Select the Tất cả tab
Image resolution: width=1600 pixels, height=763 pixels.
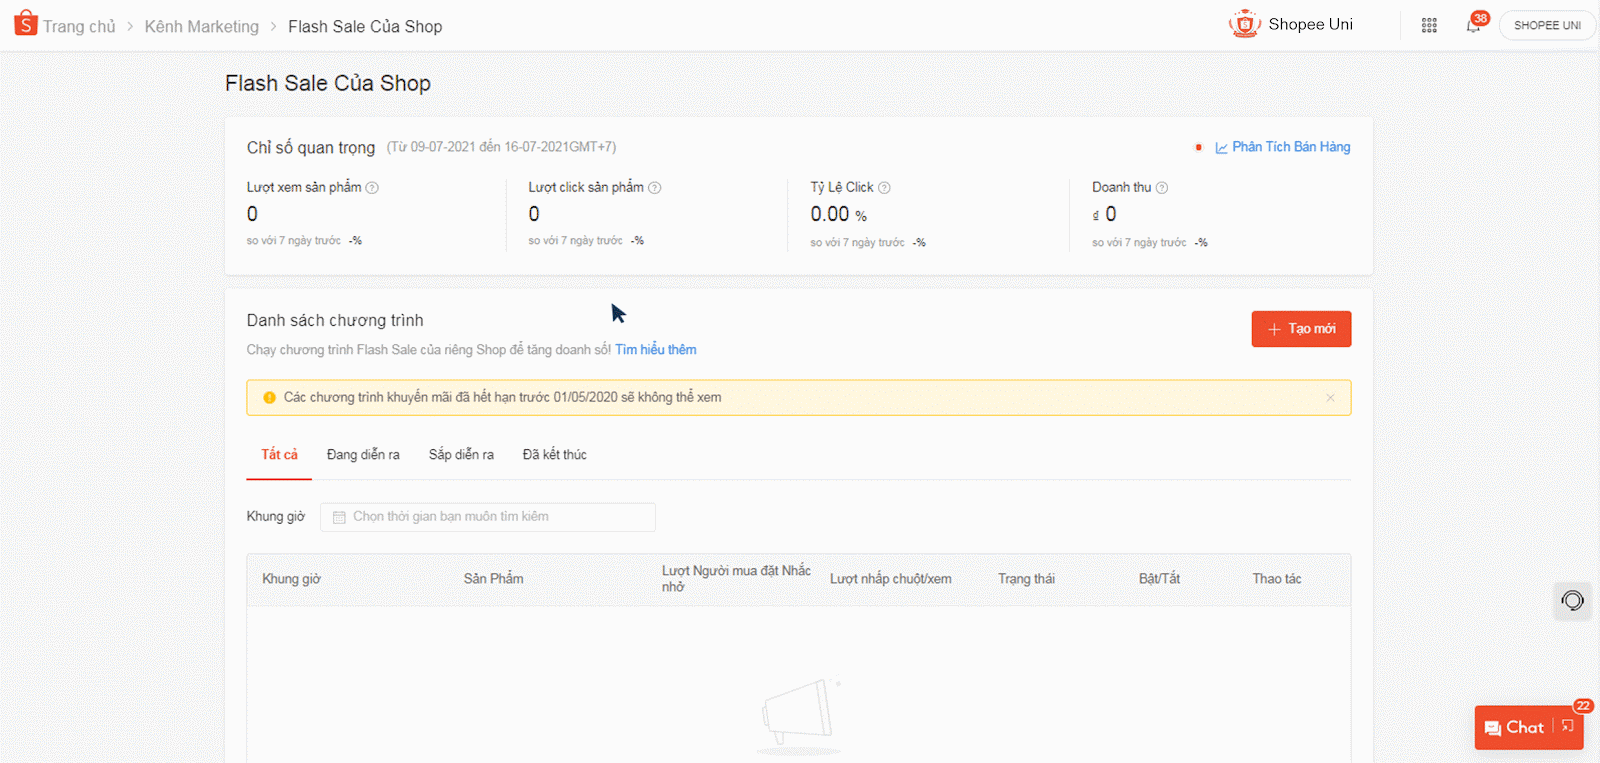[x=280, y=455]
